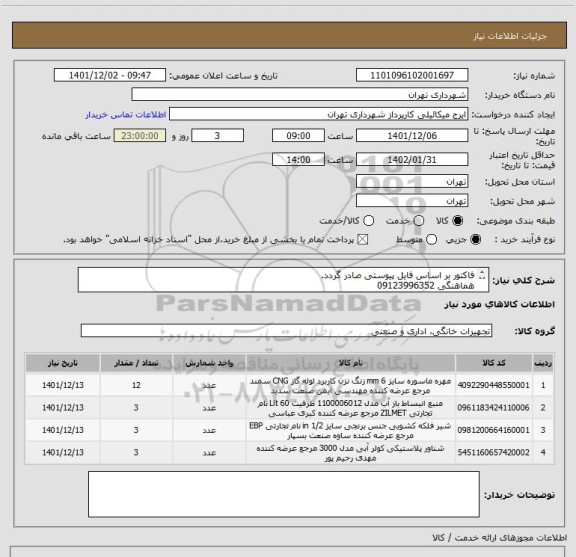
Task: Click the ZILMET منبع انبساط item name
Action: click(350, 408)
